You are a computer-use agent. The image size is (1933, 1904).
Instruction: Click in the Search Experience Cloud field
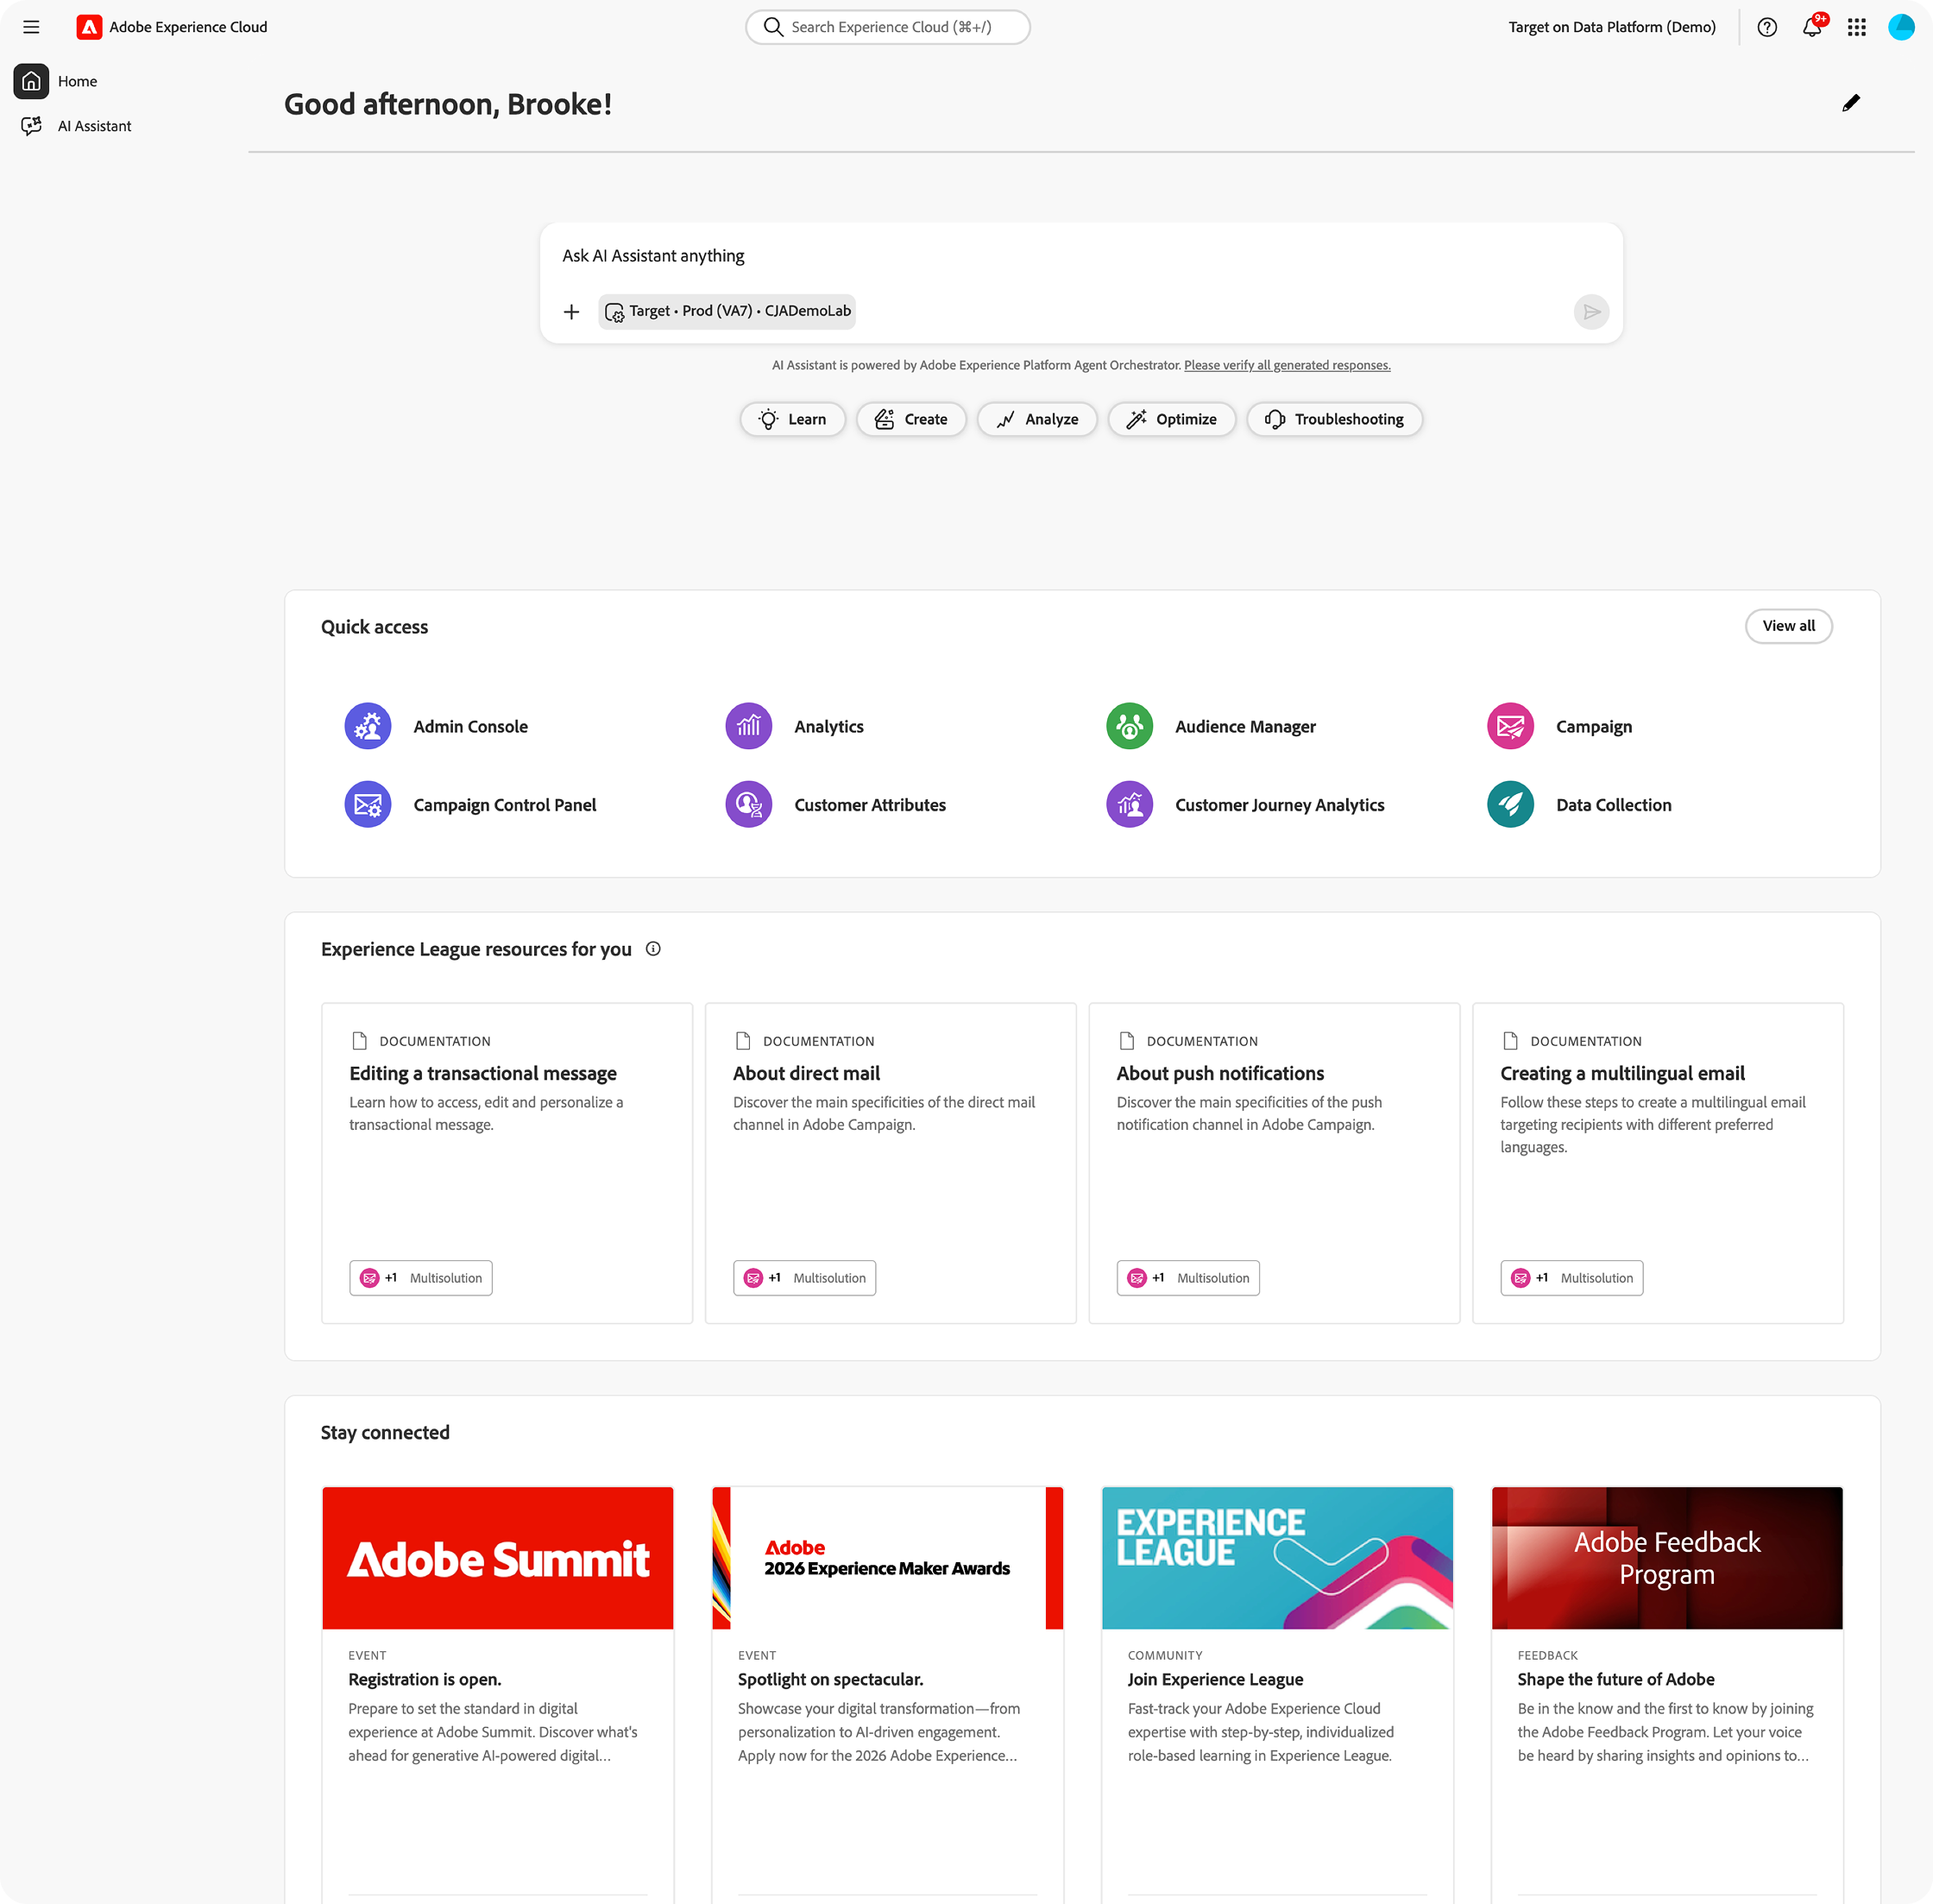(888, 27)
